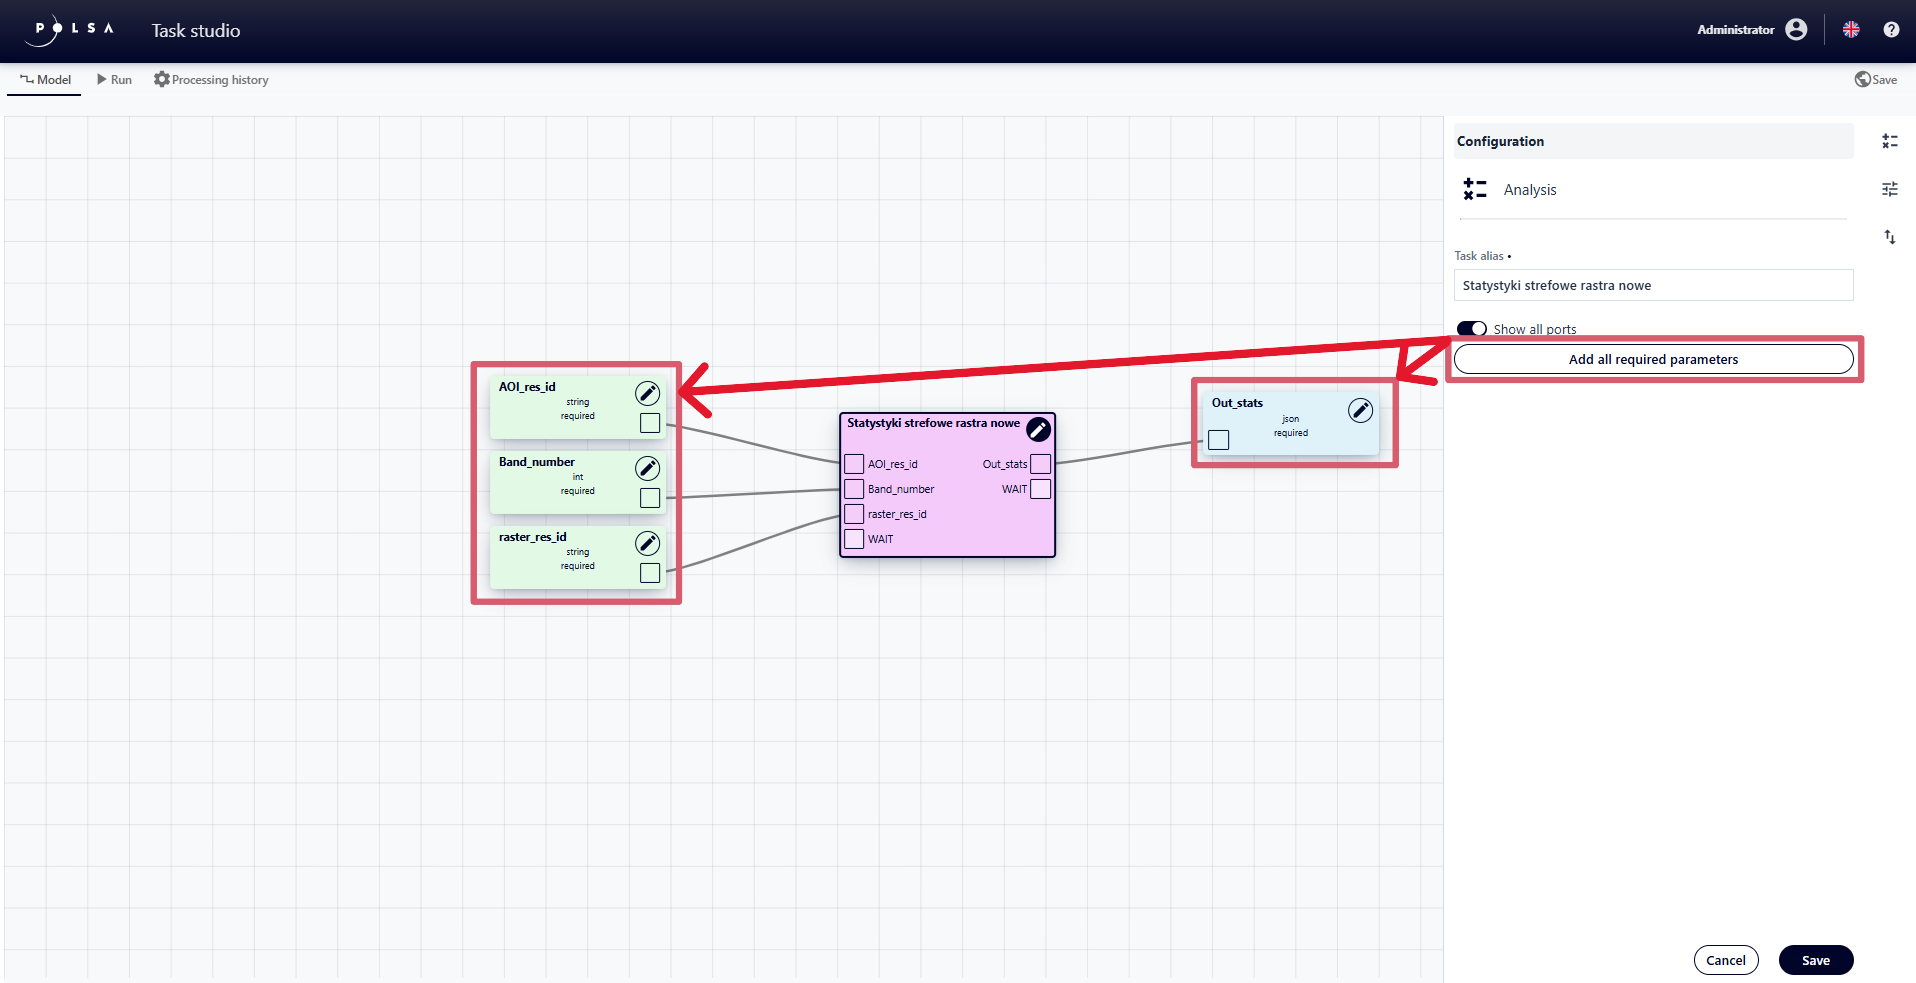Check the WAIT port checkbox
Image resolution: width=1916 pixels, height=983 pixels.
853,538
